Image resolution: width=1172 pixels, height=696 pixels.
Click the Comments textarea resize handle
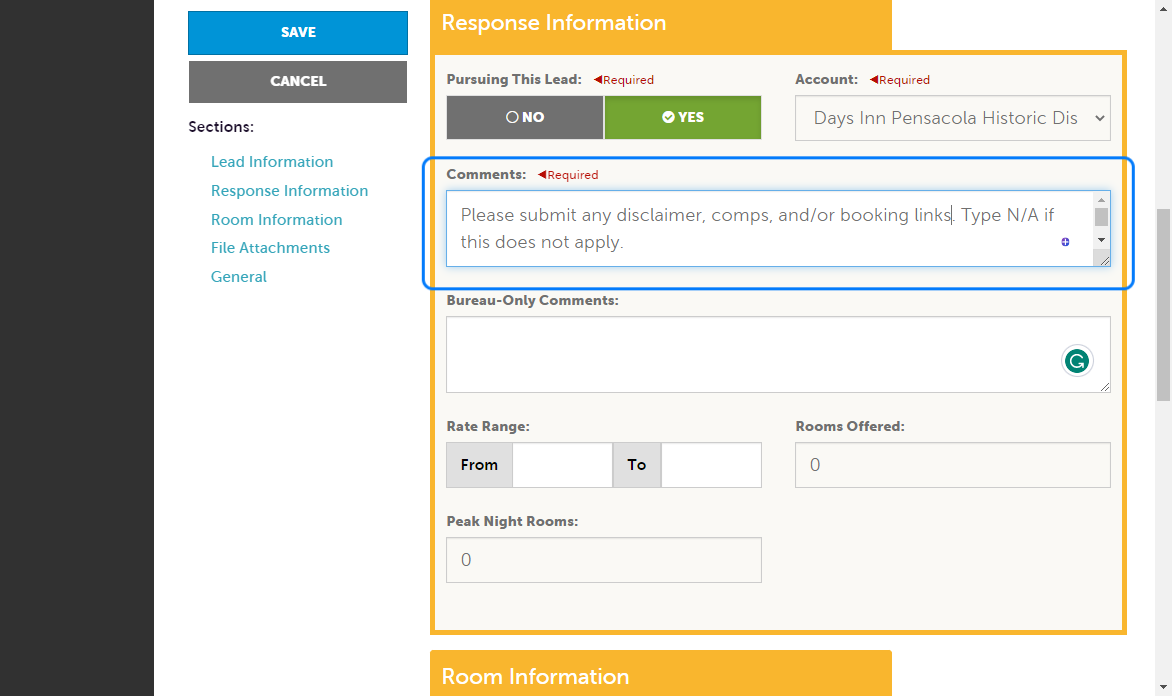tap(1103, 259)
